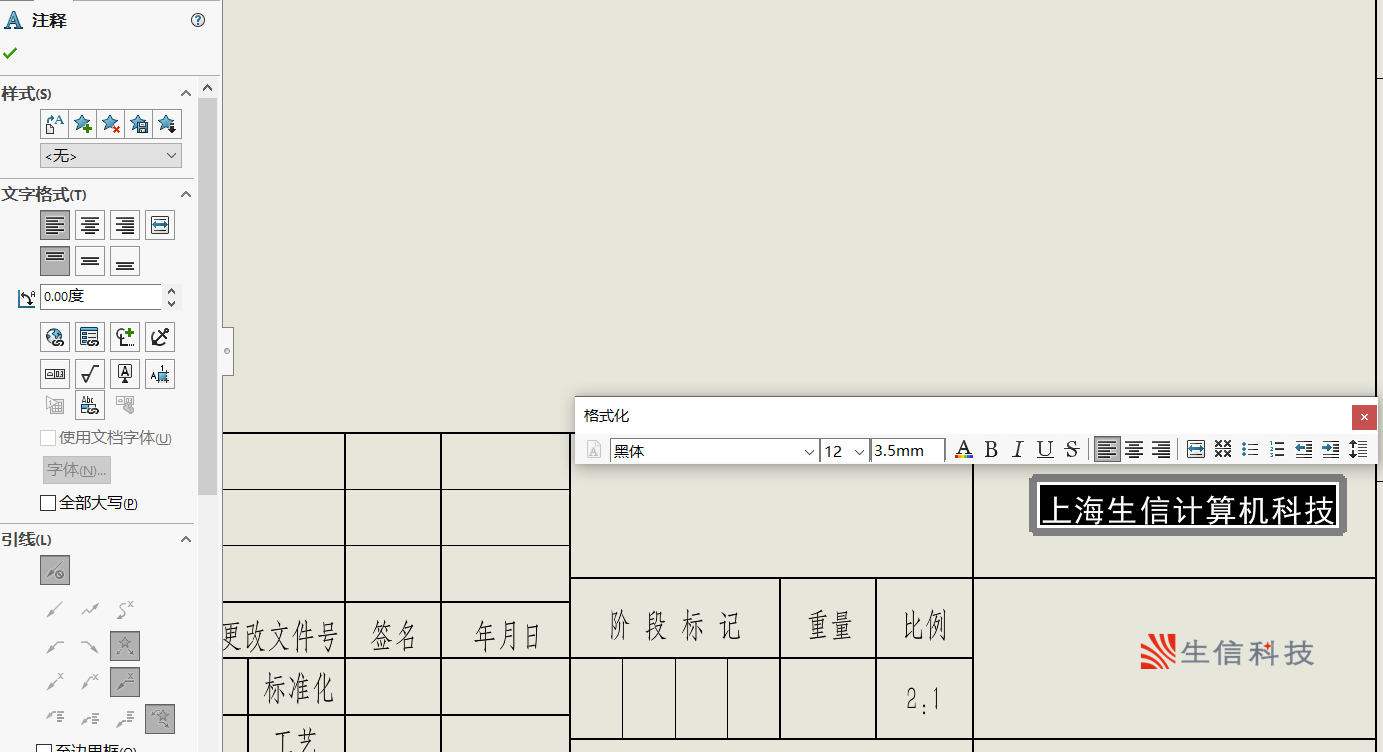Viewport: 1383px width, 752px height.
Task: Collapse the 文字格式 section
Action: pyautogui.click(x=185, y=194)
